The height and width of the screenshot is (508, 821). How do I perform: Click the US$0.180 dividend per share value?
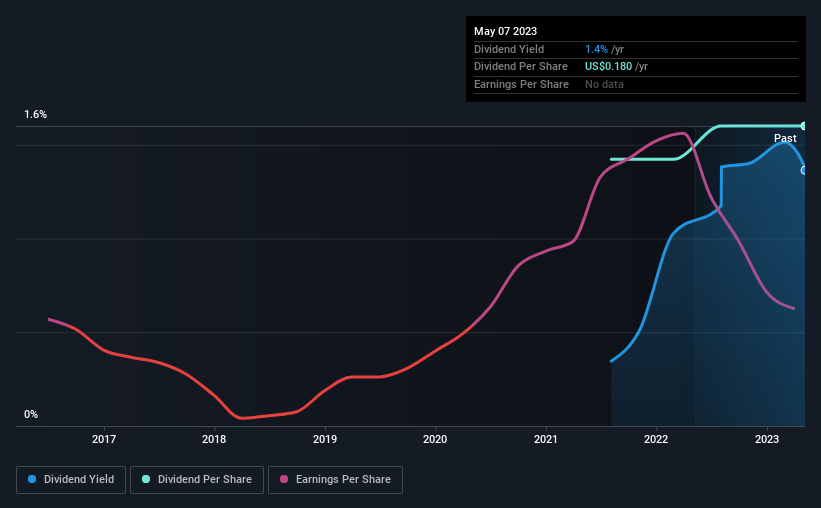pos(608,67)
